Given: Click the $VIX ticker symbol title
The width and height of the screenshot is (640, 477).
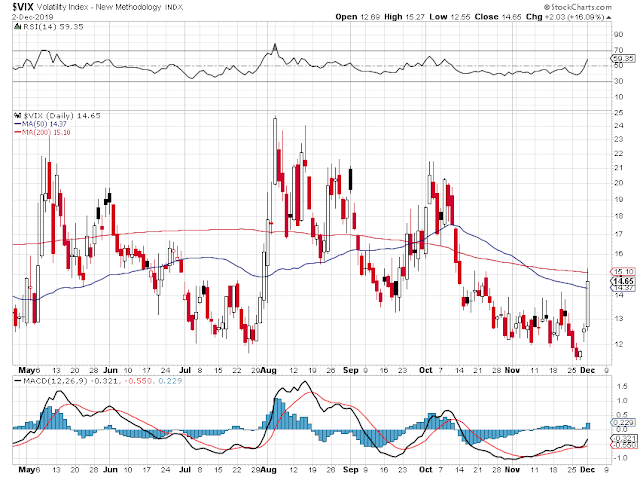Looking at the screenshot, I should 23,7.
